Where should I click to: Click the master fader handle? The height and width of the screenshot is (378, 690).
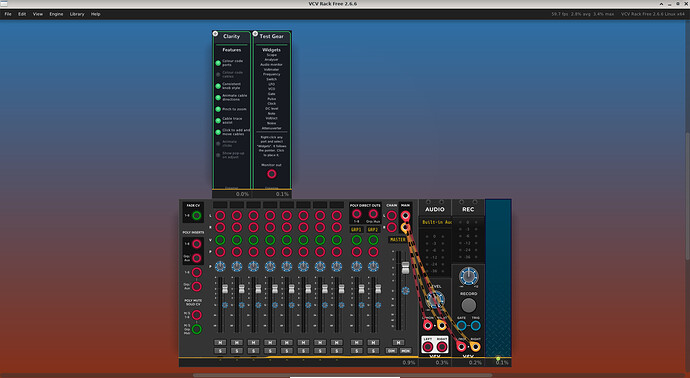point(405,268)
